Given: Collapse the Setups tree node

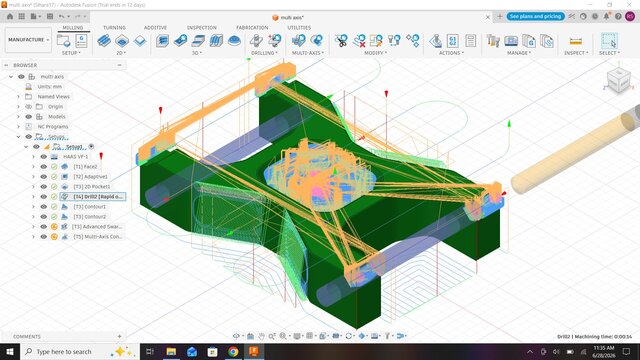Looking at the screenshot, I should pos(18,136).
